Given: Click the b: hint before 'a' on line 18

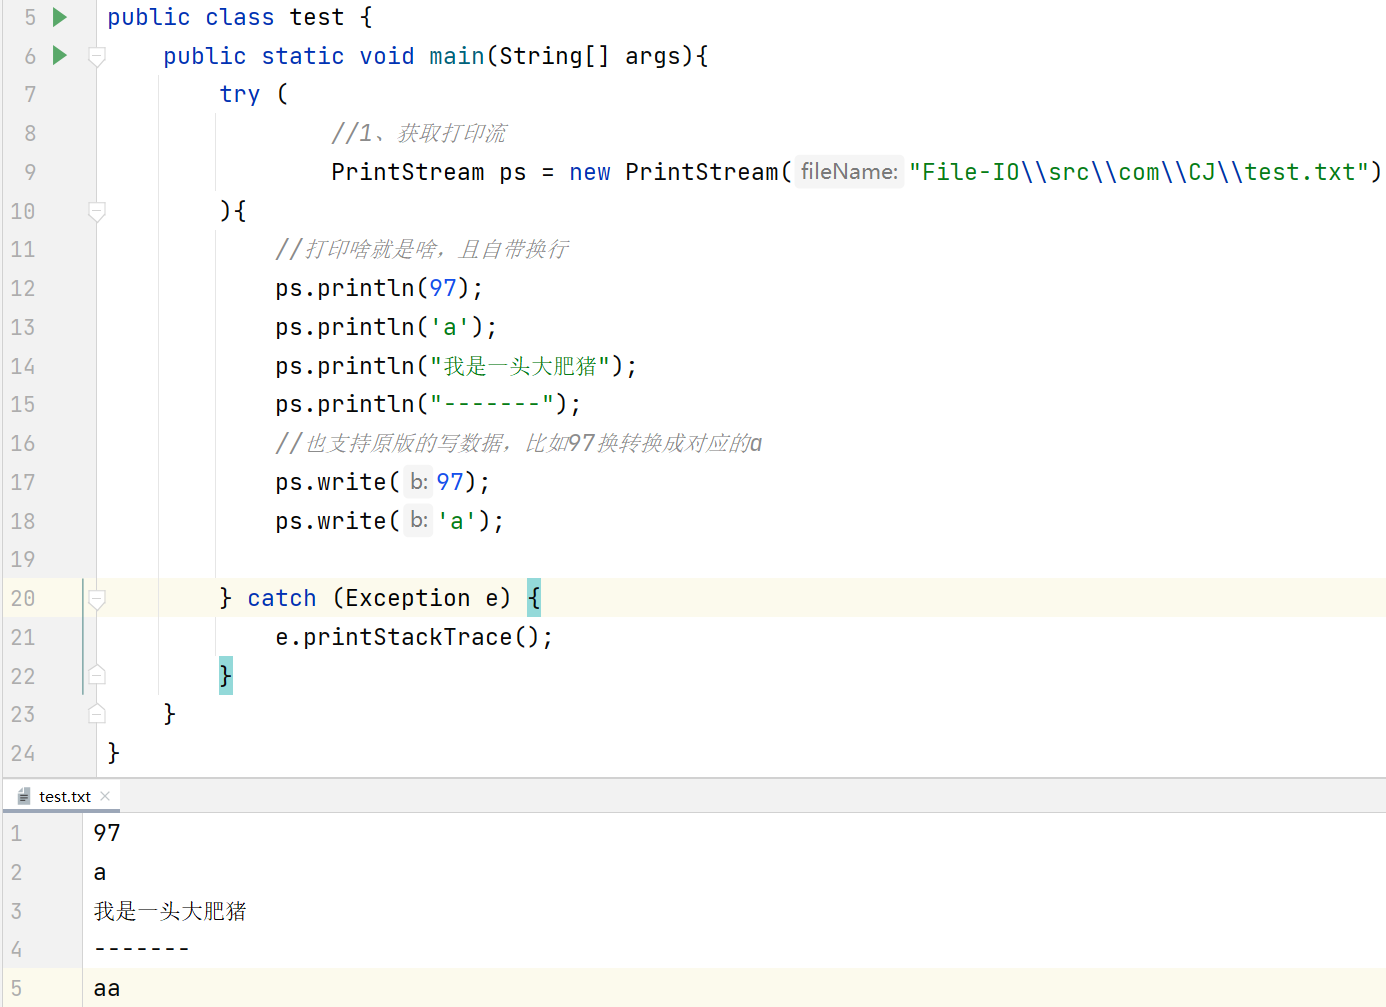Looking at the screenshot, I should pos(419,521).
